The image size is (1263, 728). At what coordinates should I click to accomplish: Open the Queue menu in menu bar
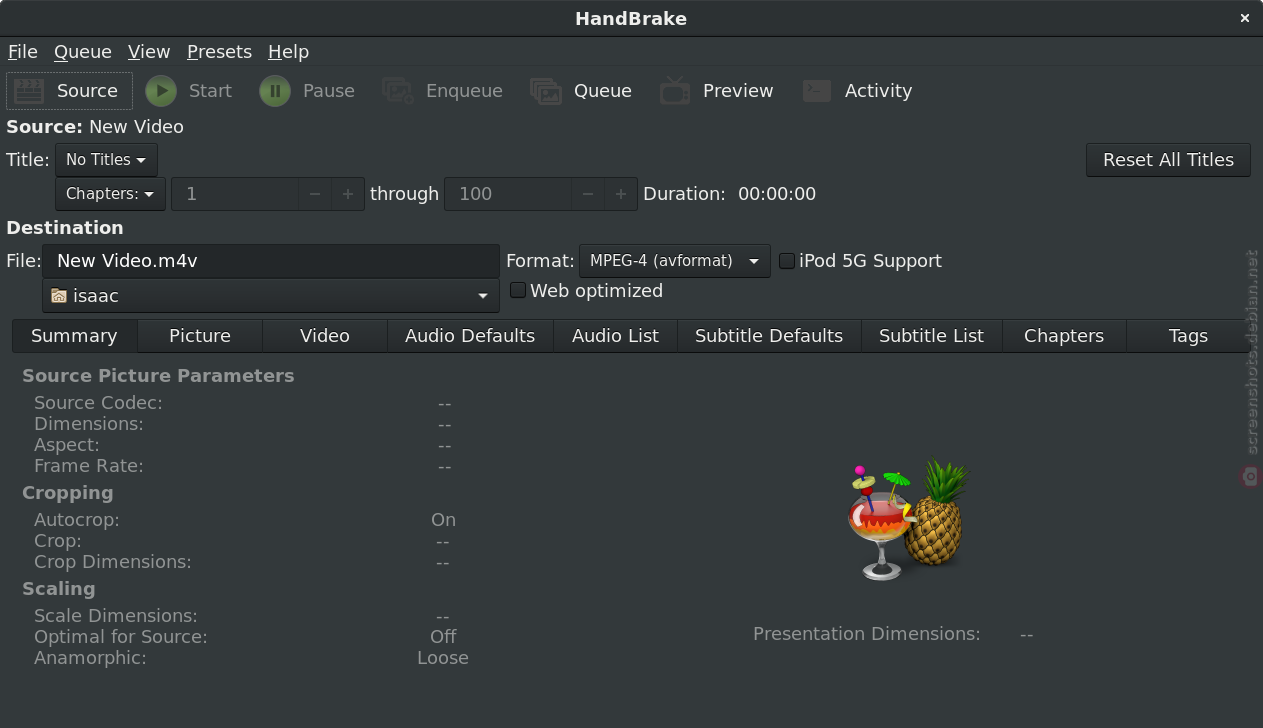coord(82,52)
